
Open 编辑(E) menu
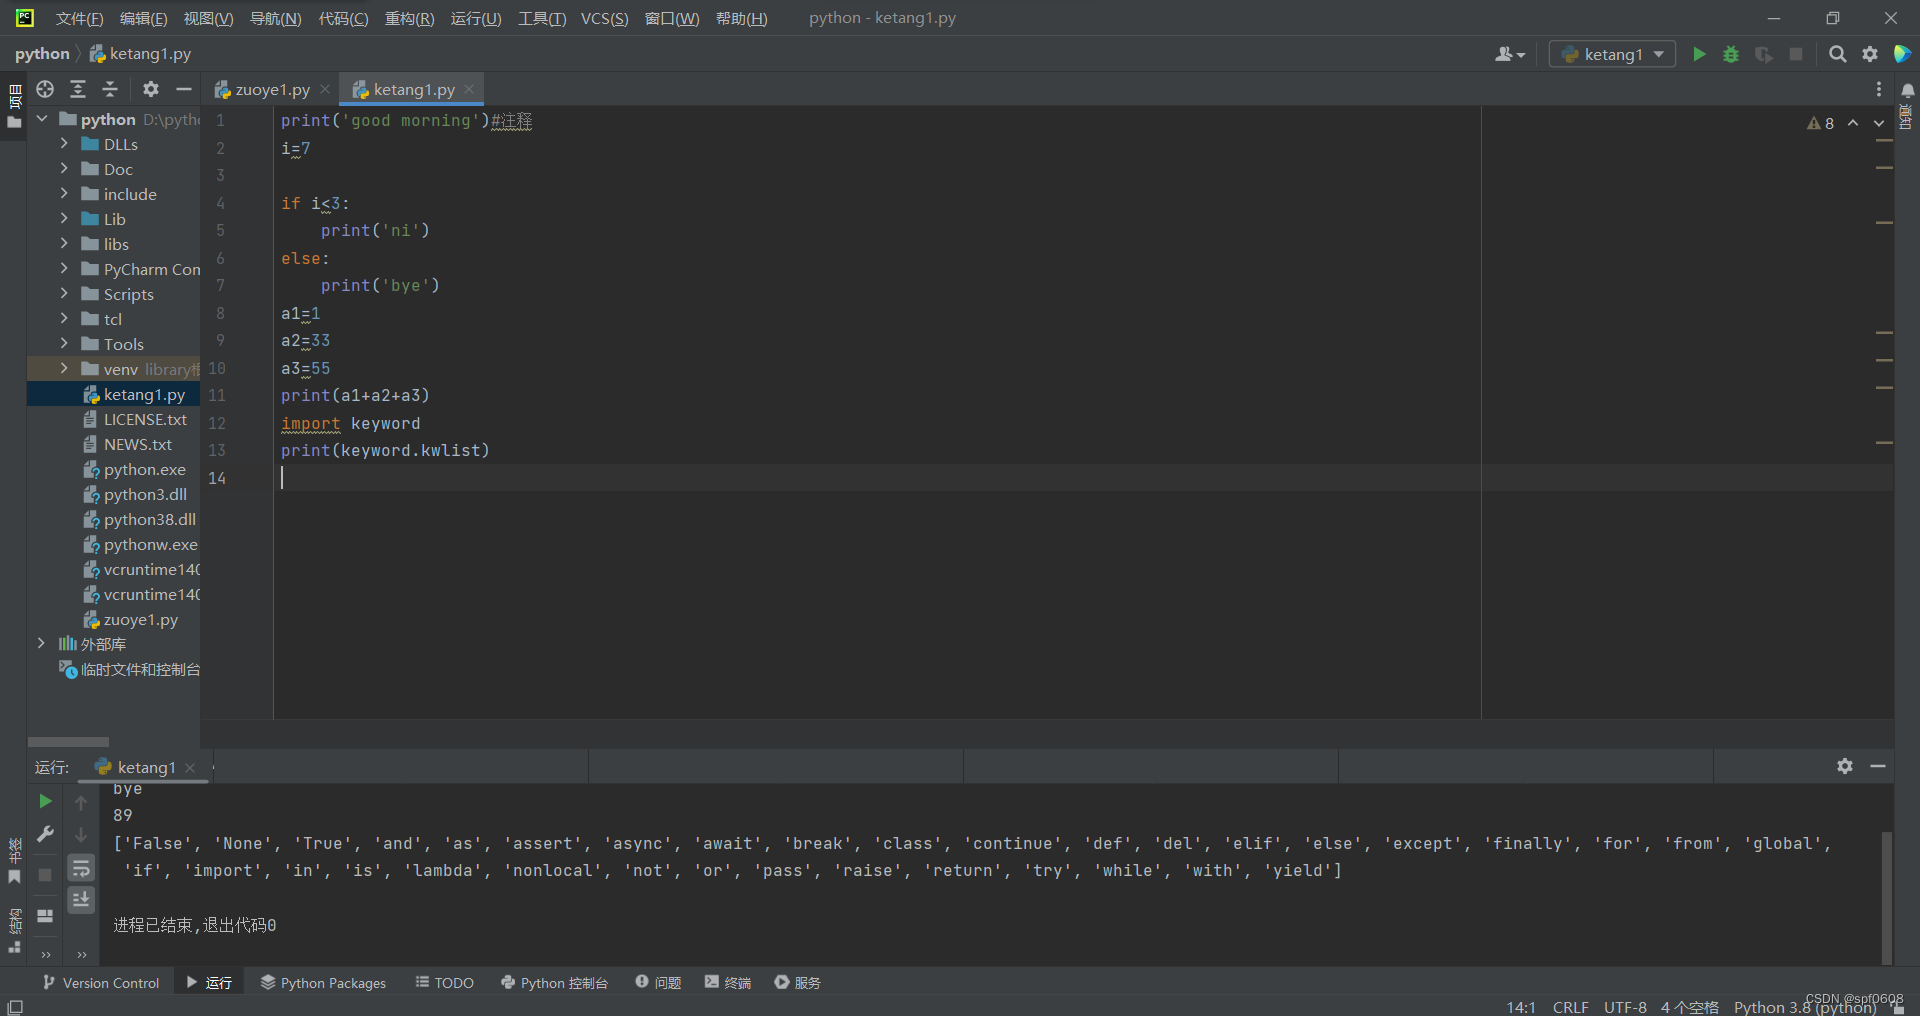tap(143, 18)
